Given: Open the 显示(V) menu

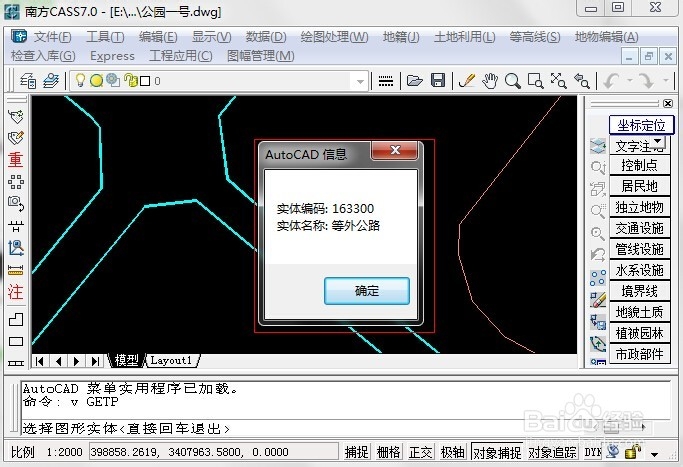Looking at the screenshot, I should [212, 37].
